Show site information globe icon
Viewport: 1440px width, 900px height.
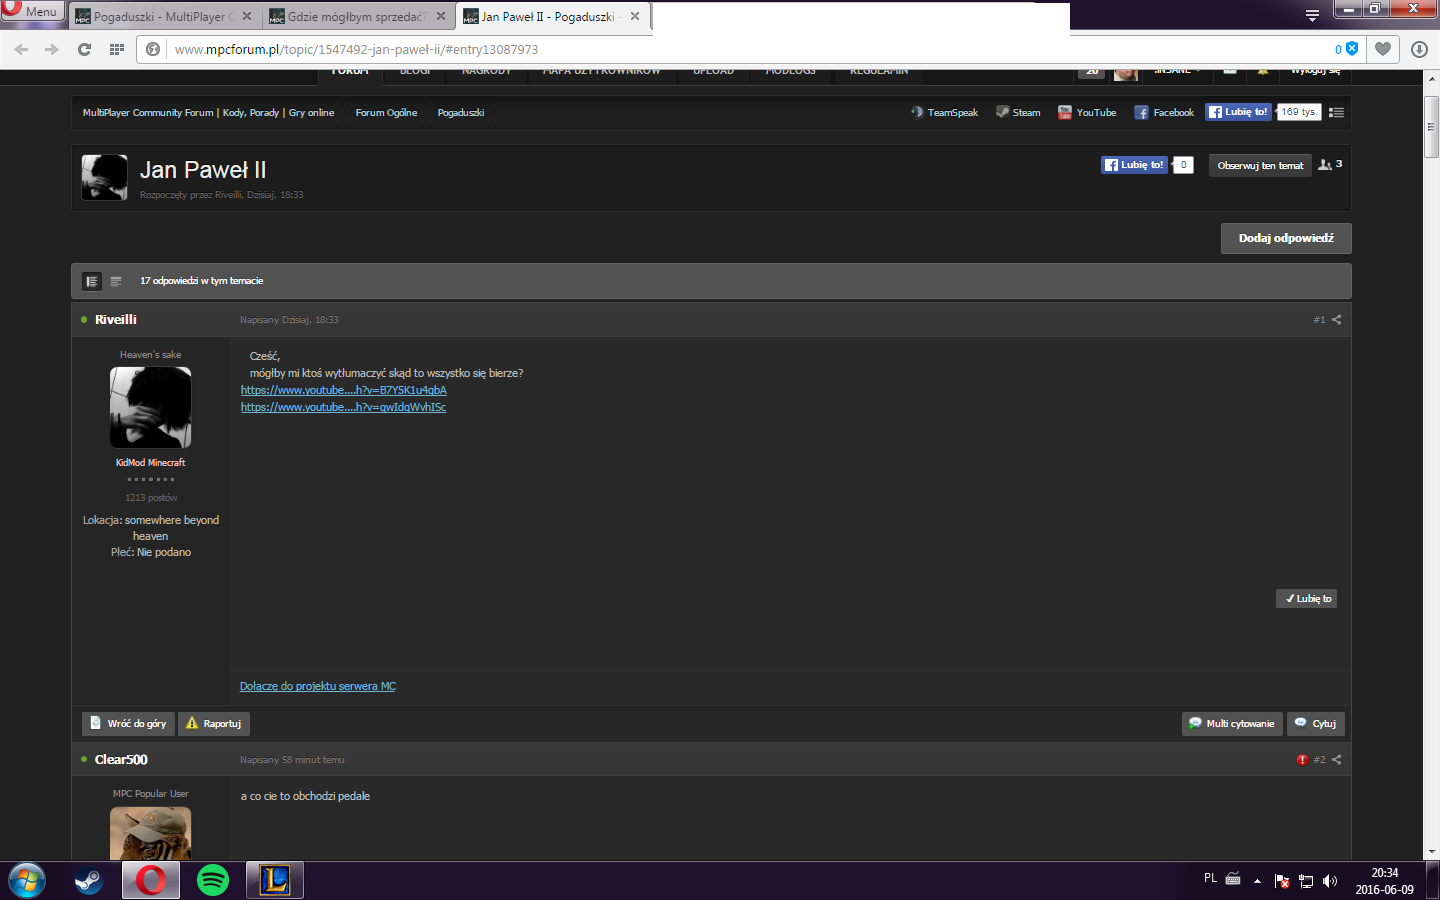click(153, 49)
